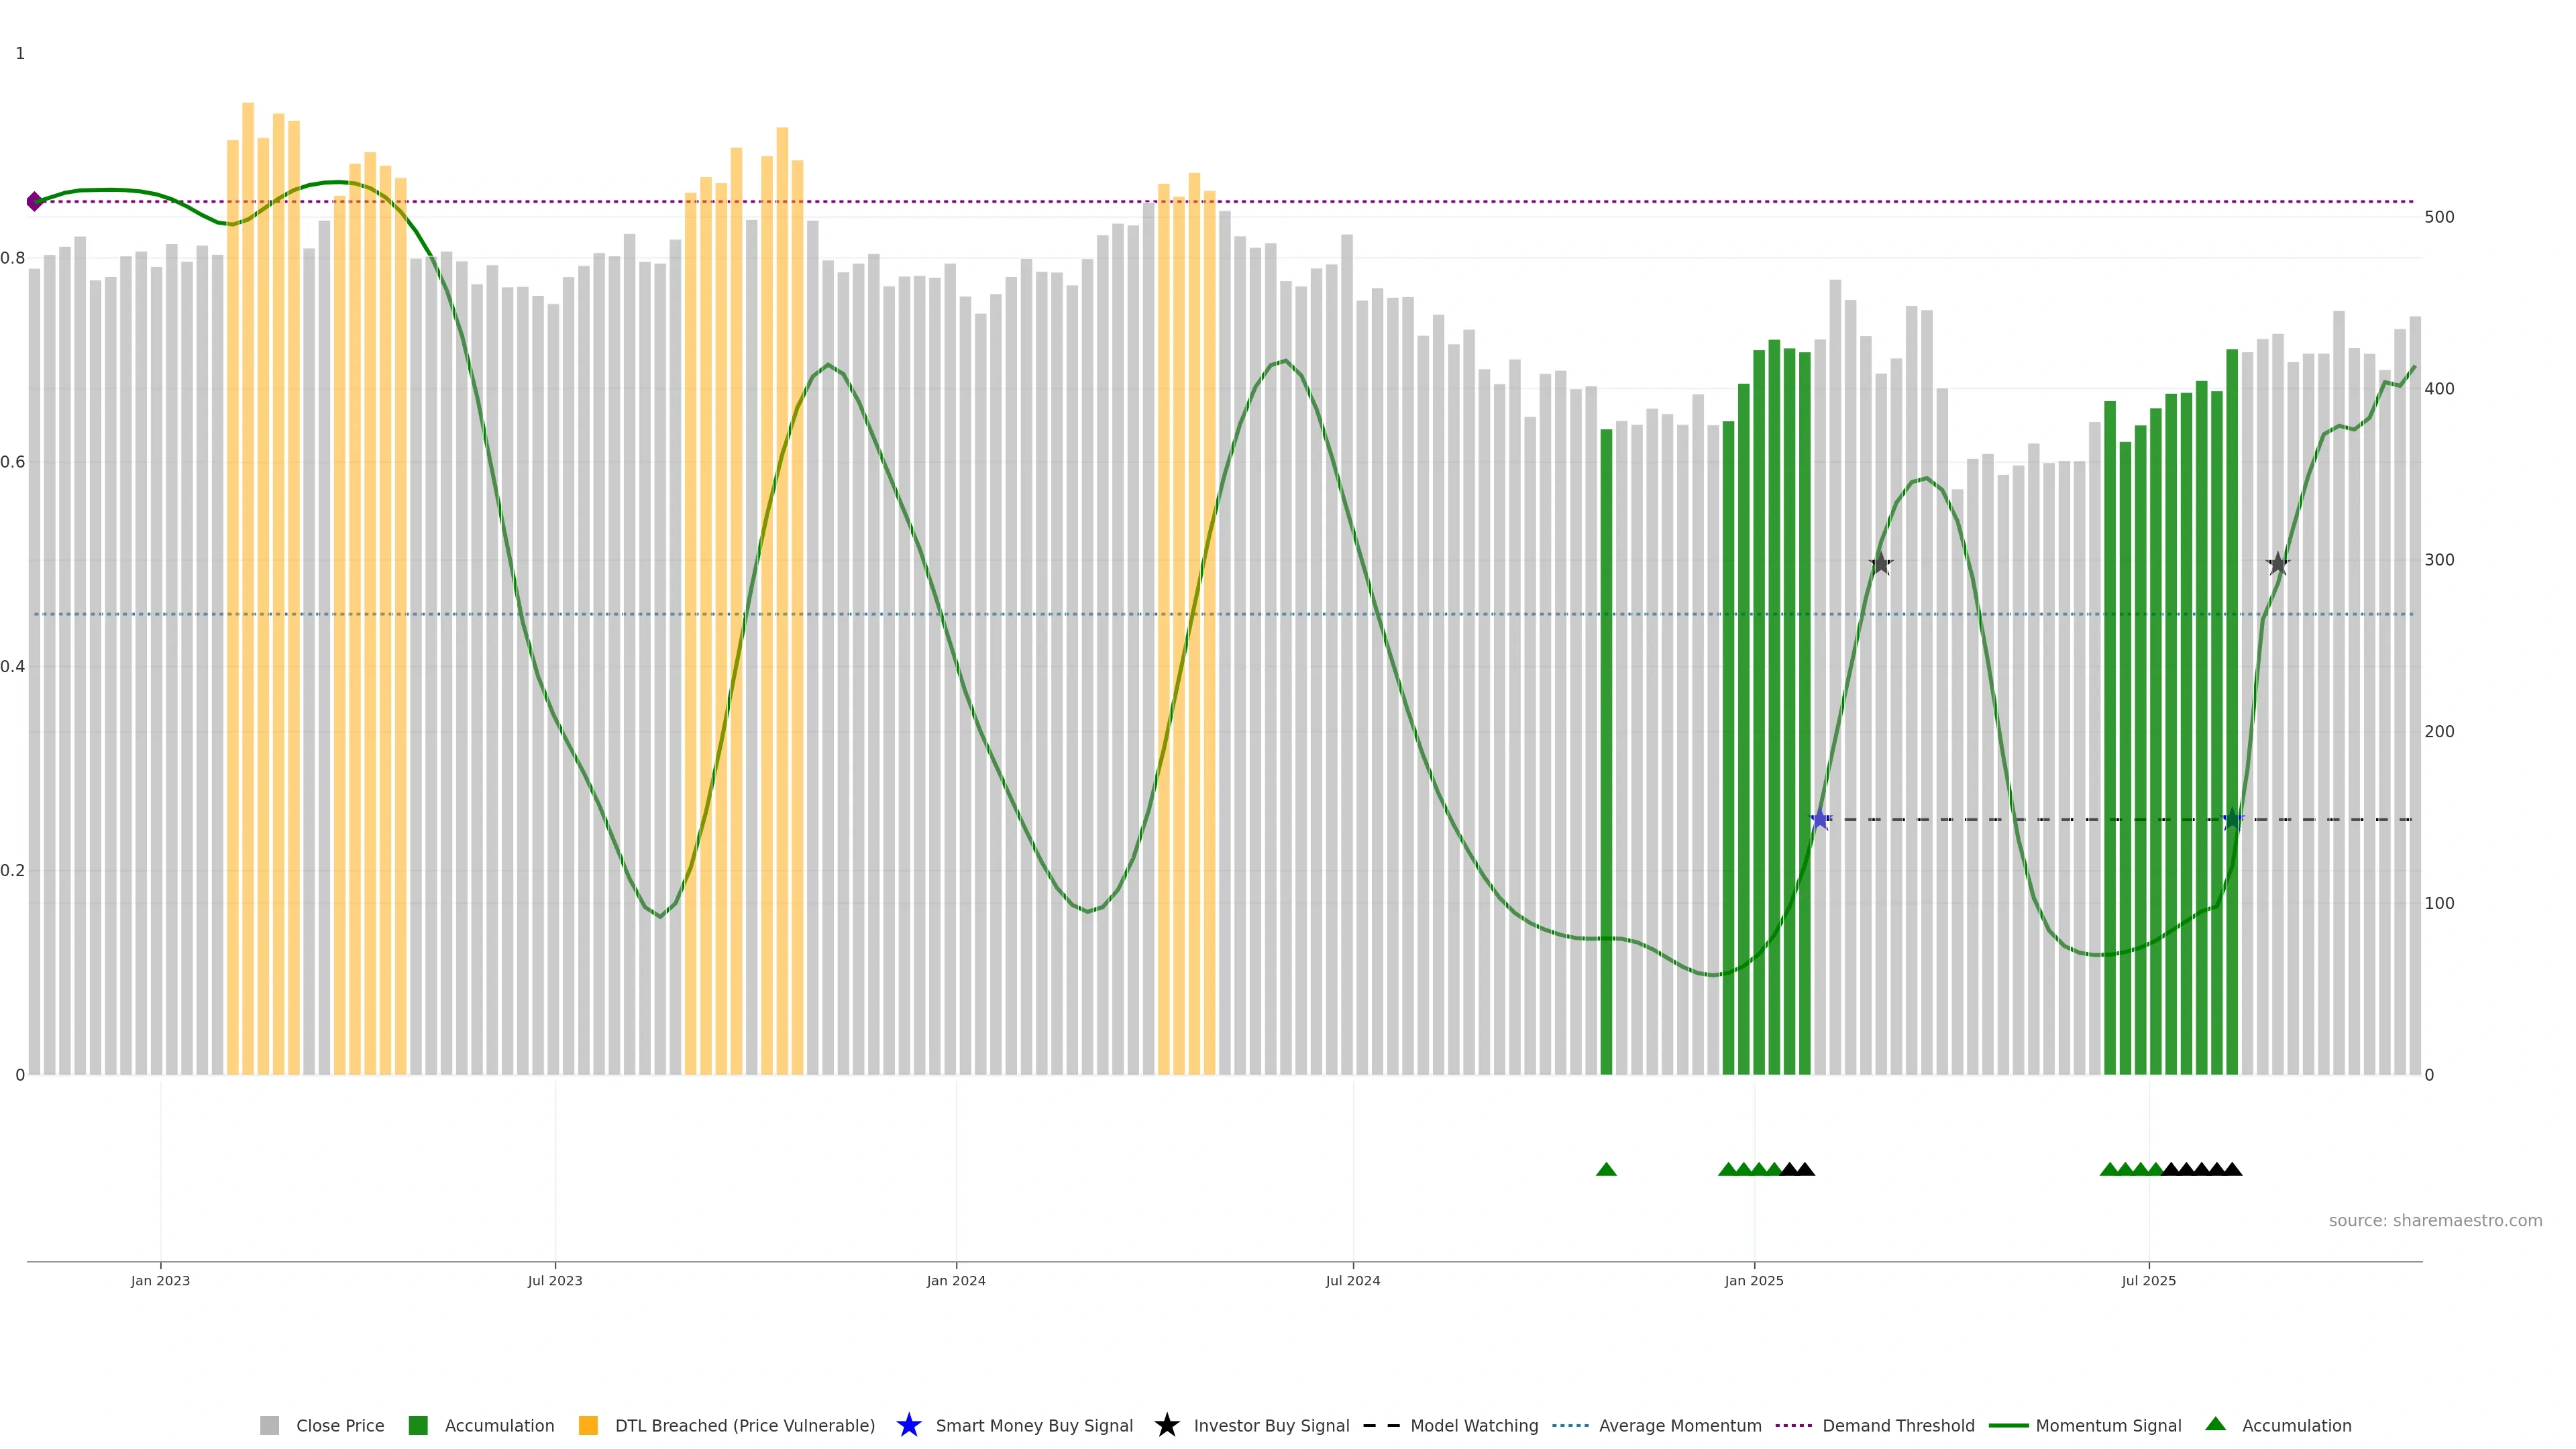2576x1449 pixels.
Task: Click the second black Investor Buy star
Action: (2278, 564)
